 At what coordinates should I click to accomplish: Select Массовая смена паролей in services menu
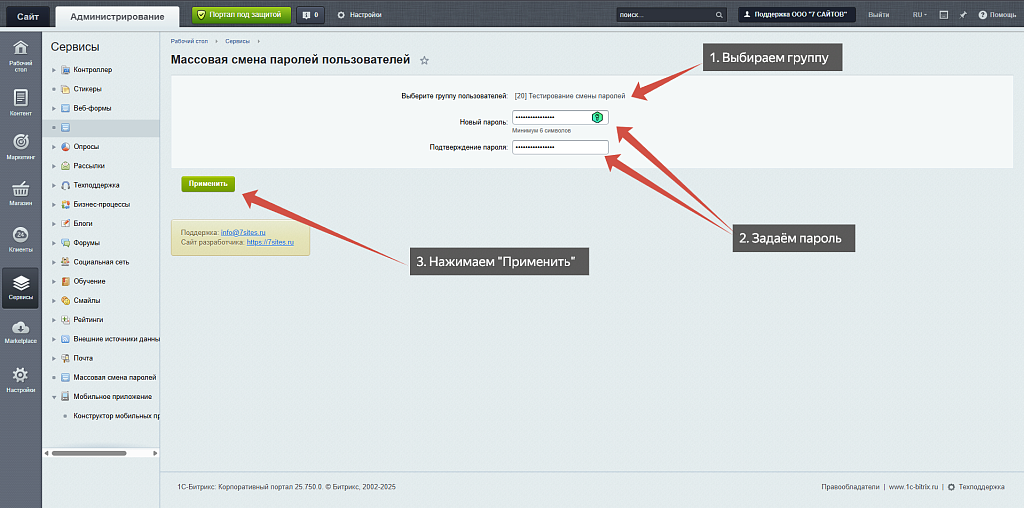click(114, 377)
